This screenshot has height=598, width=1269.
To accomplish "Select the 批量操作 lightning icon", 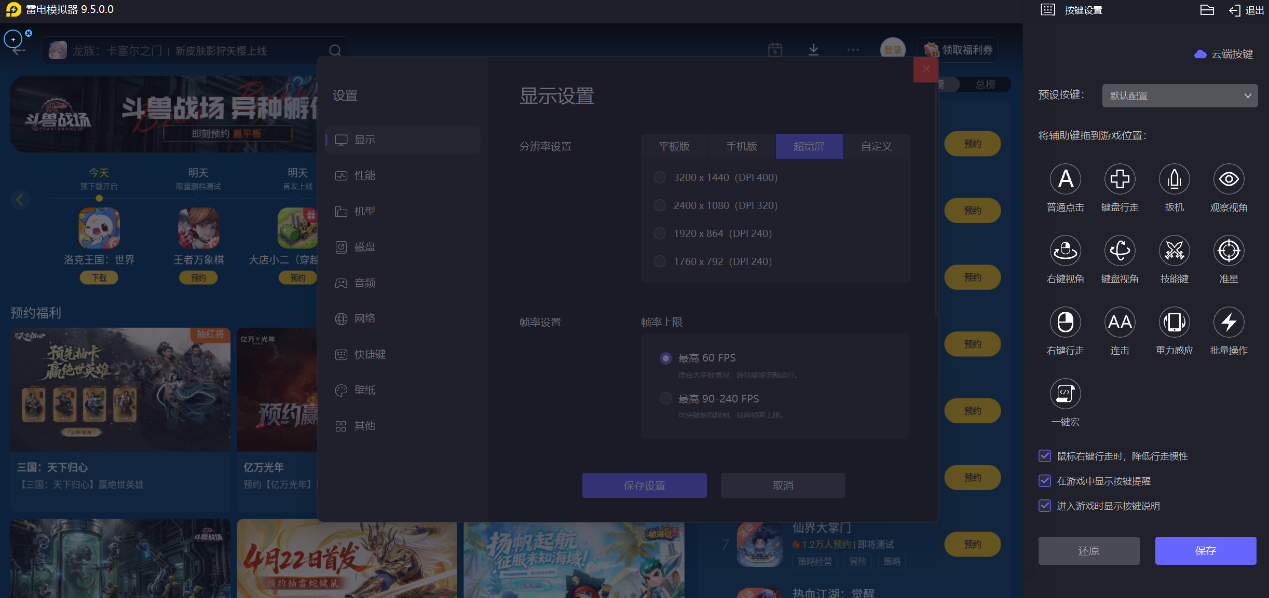I will pyautogui.click(x=1228, y=322).
